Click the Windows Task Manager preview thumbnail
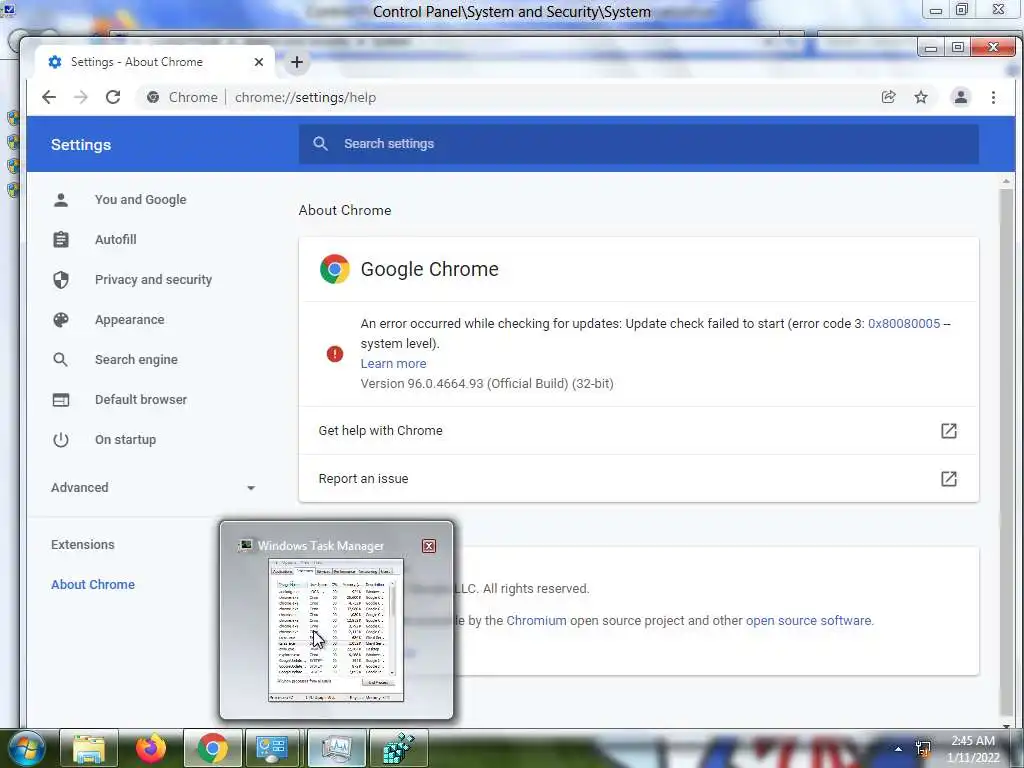 (x=336, y=630)
